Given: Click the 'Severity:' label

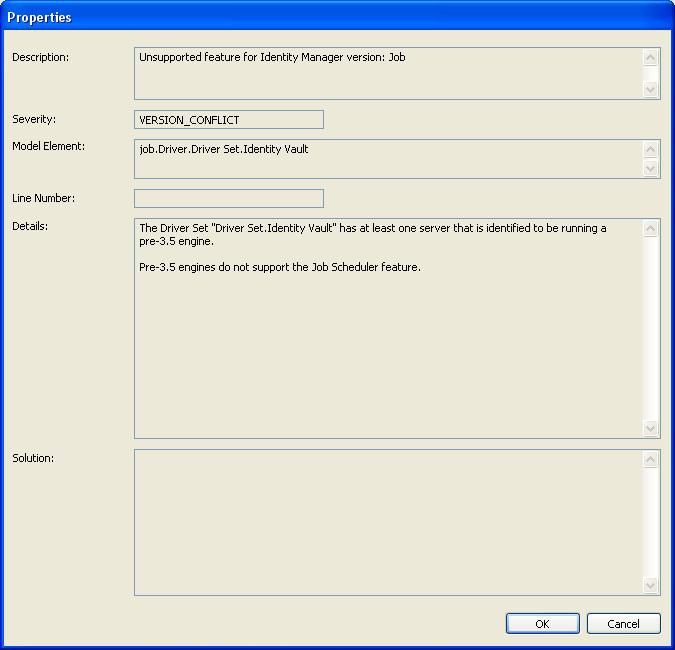Looking at the screenshot, I should tap(34, 119).
